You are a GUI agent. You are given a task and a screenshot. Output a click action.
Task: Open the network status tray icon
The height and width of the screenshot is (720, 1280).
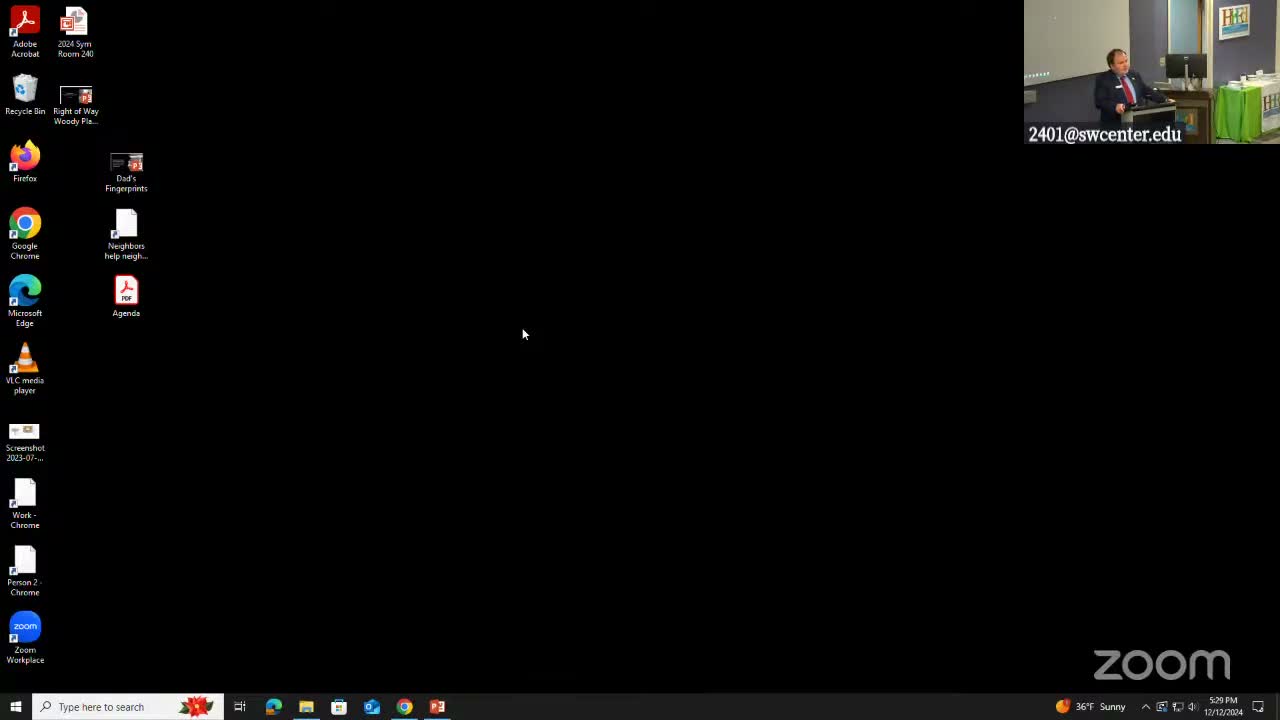1177,707
